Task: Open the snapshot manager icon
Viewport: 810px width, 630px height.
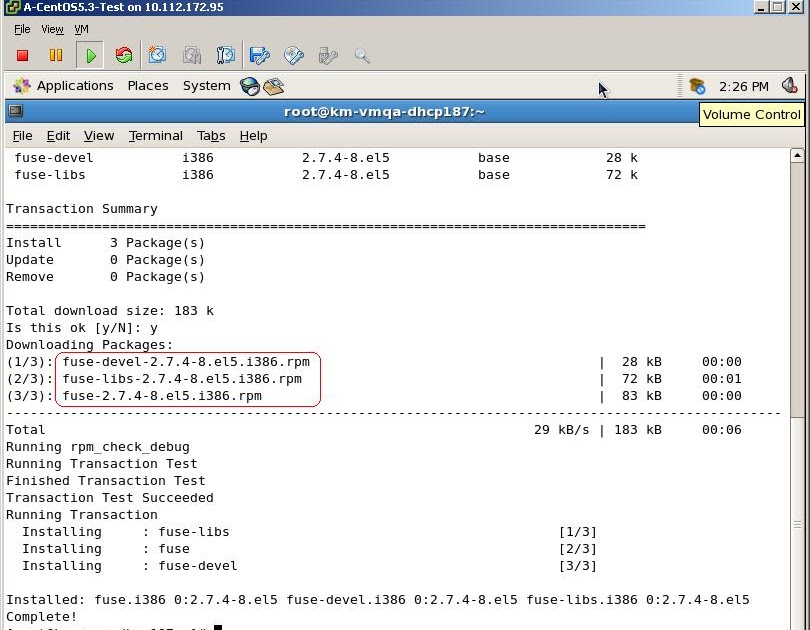Action: [225, 55]
